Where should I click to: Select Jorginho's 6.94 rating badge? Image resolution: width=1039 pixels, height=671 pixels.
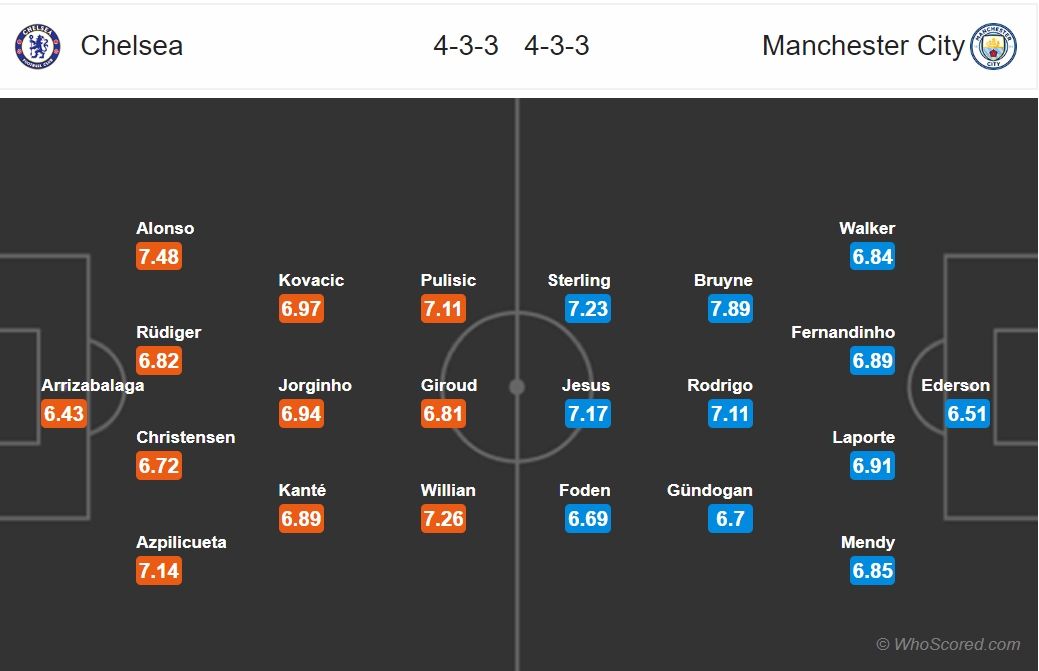(301, 414)
